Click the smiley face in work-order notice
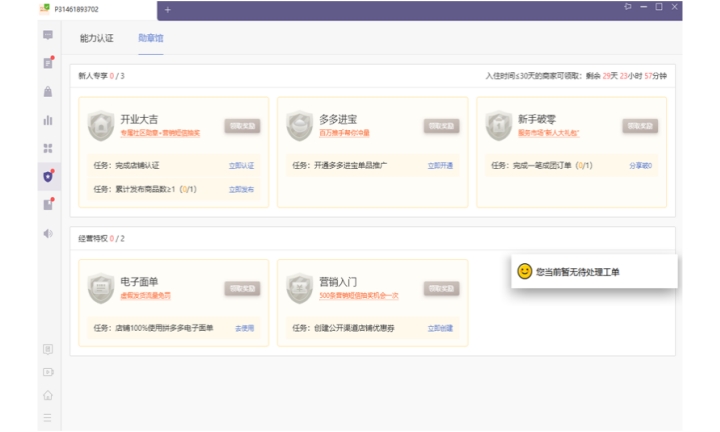 524,271
